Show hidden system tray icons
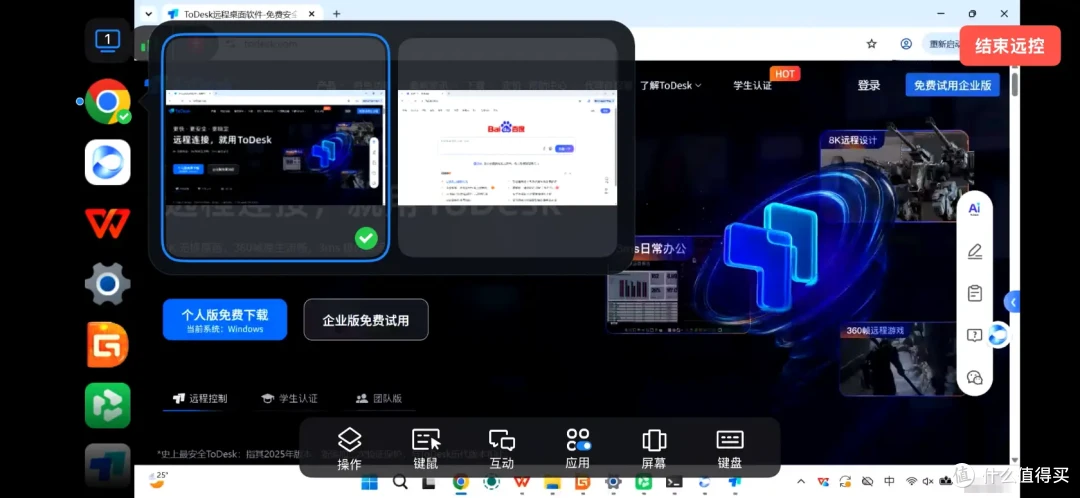 [x=800, y=481]
